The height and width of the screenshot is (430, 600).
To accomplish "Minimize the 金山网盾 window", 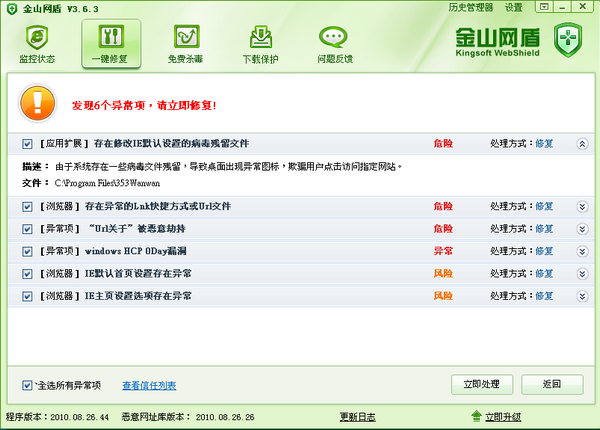I will (562, 7).
